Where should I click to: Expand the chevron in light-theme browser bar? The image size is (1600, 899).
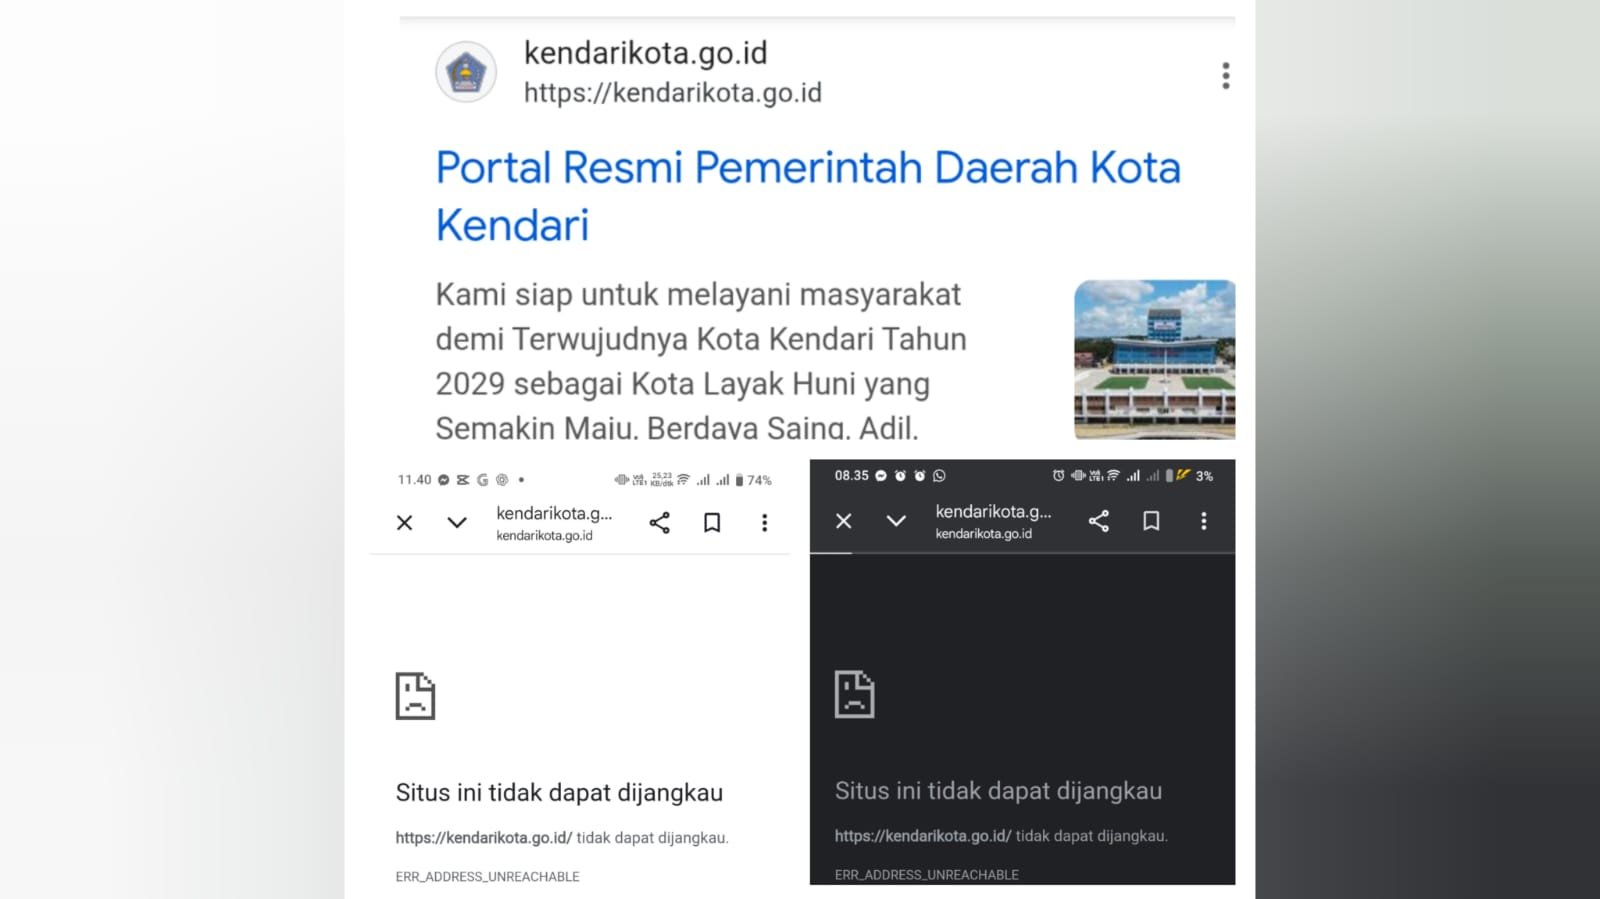click(457, 523)
